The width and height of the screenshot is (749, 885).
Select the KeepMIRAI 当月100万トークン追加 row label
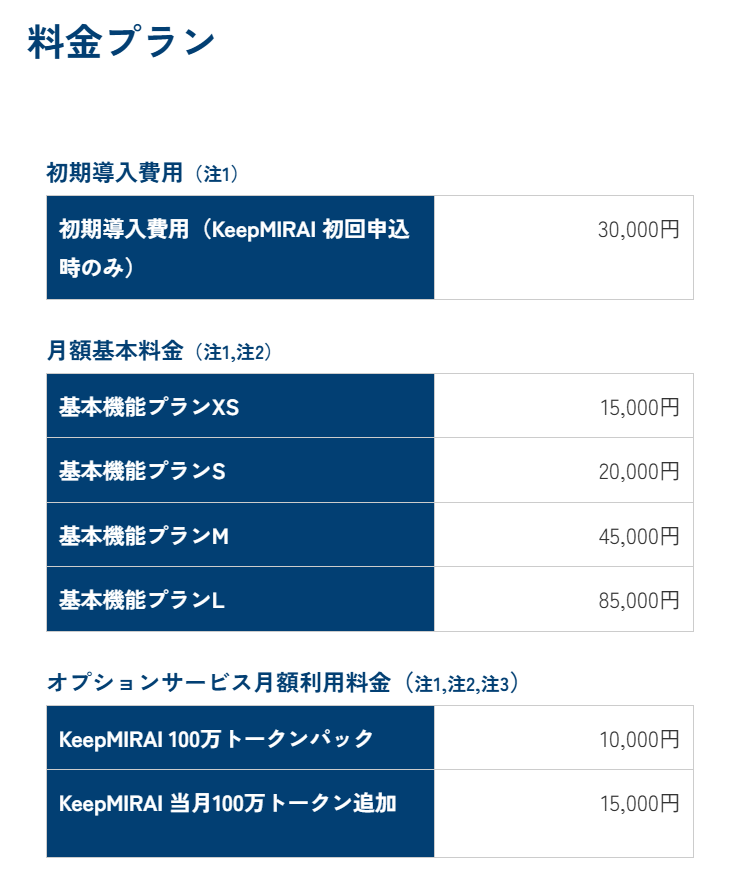coord(228,803)
